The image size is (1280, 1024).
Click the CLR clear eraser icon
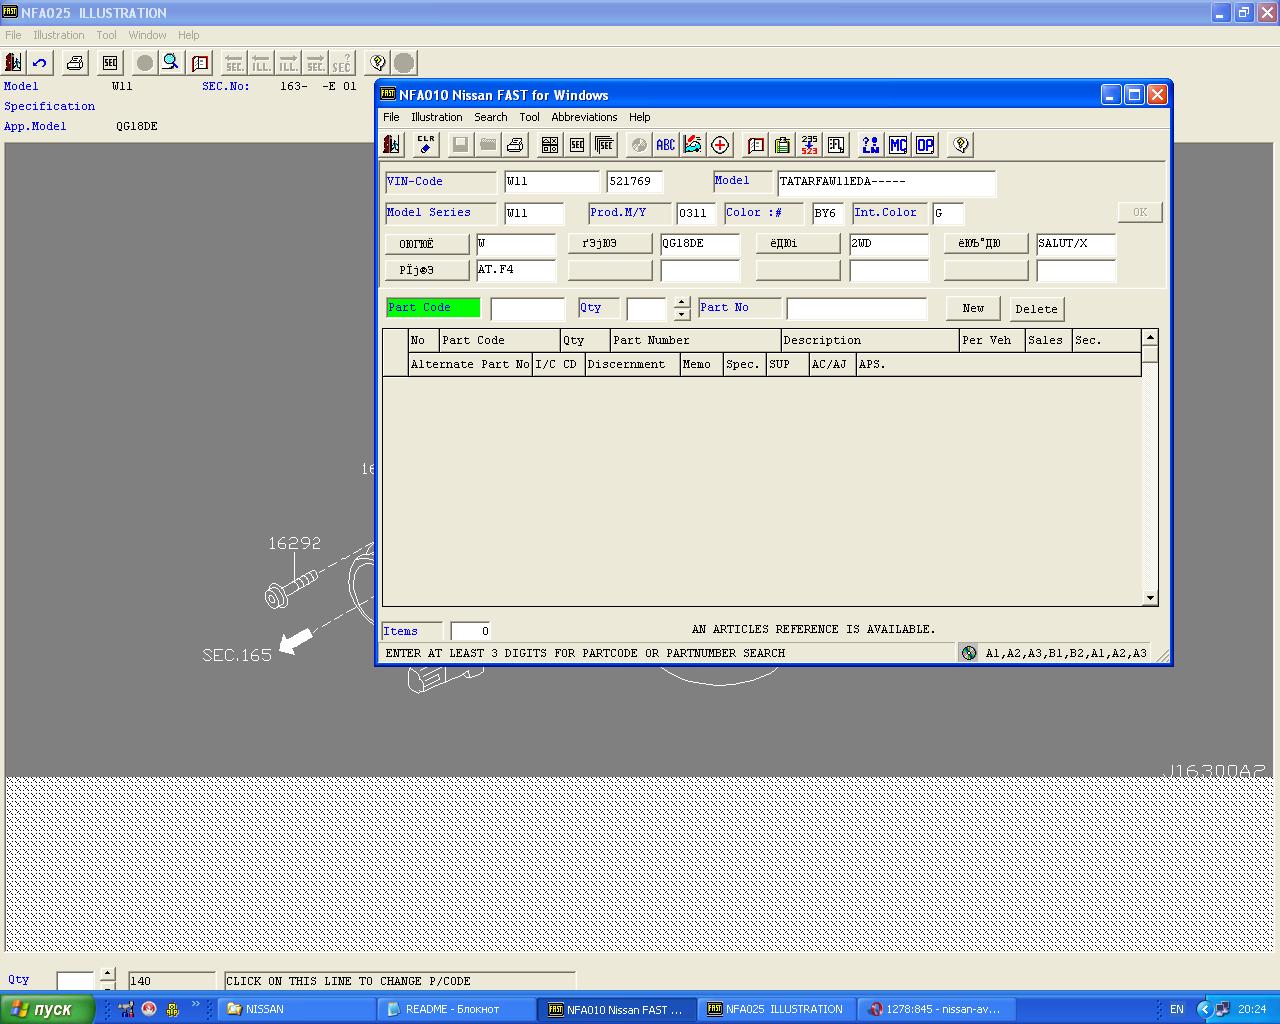point(426,145)
